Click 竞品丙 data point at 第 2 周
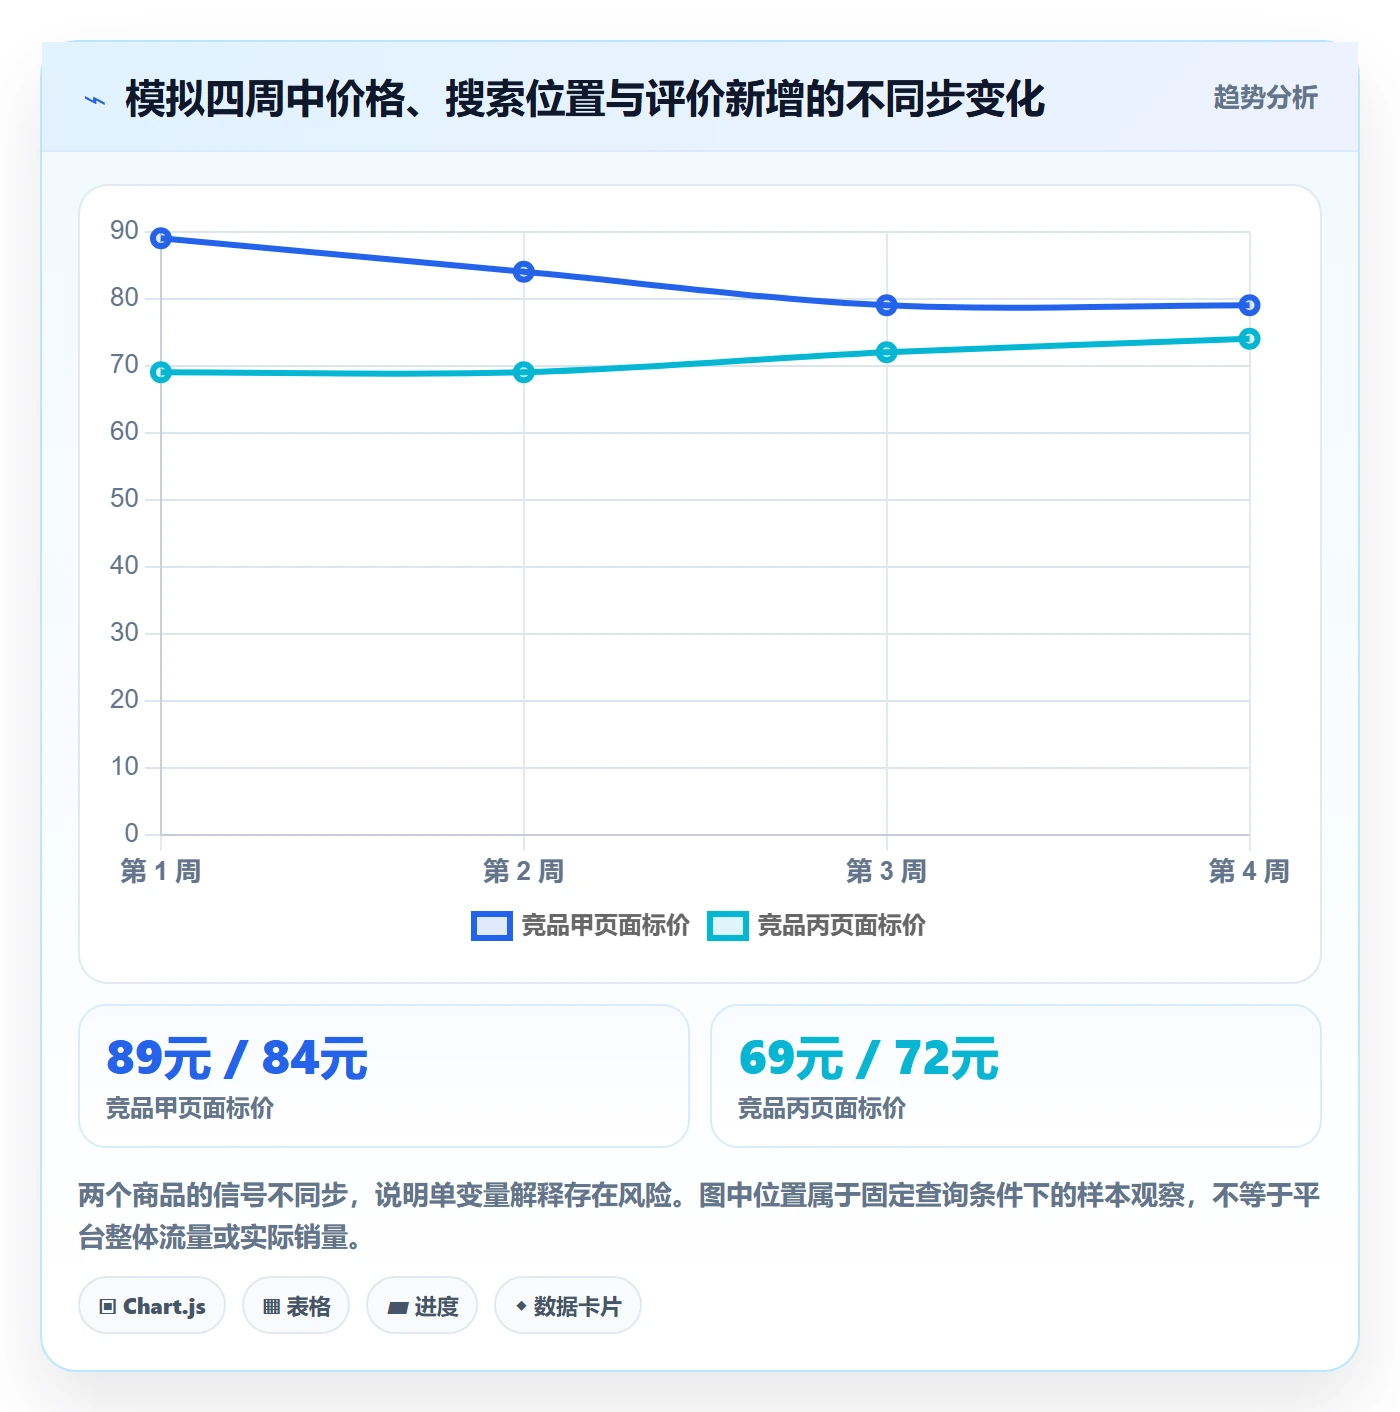 click(x=524, y=372)
